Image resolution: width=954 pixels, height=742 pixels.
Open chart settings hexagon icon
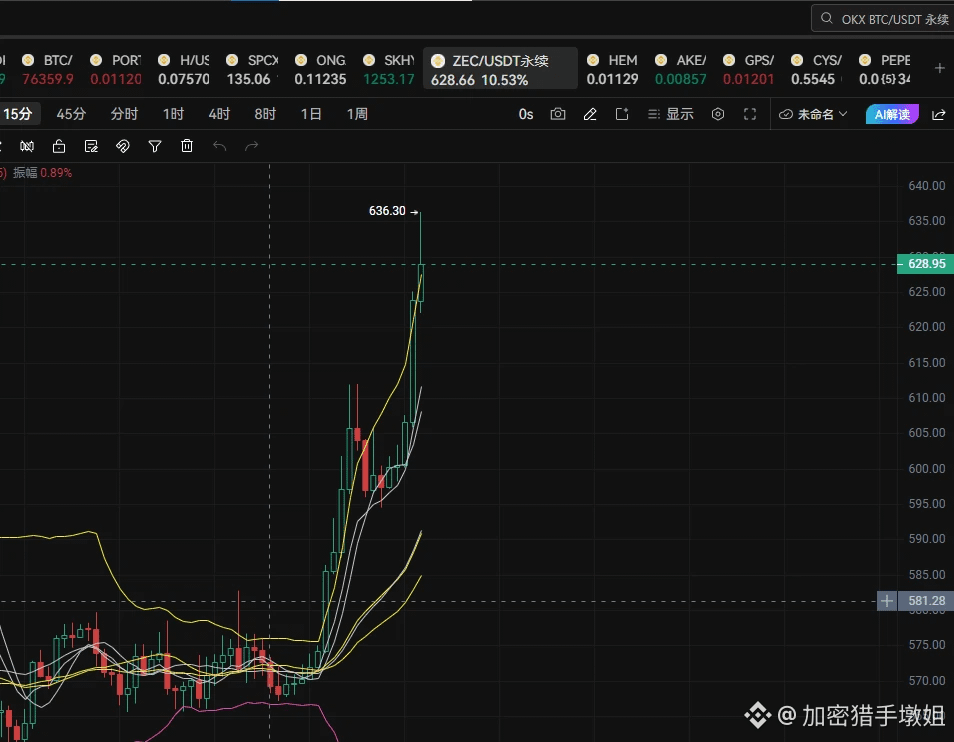[718, 114]
